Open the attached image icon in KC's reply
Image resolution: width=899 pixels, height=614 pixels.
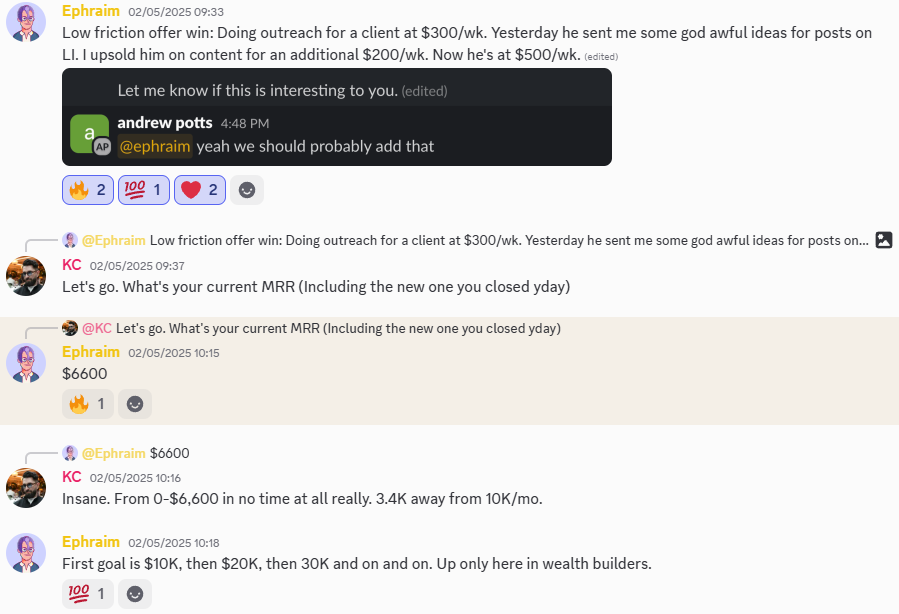[884, 240]
